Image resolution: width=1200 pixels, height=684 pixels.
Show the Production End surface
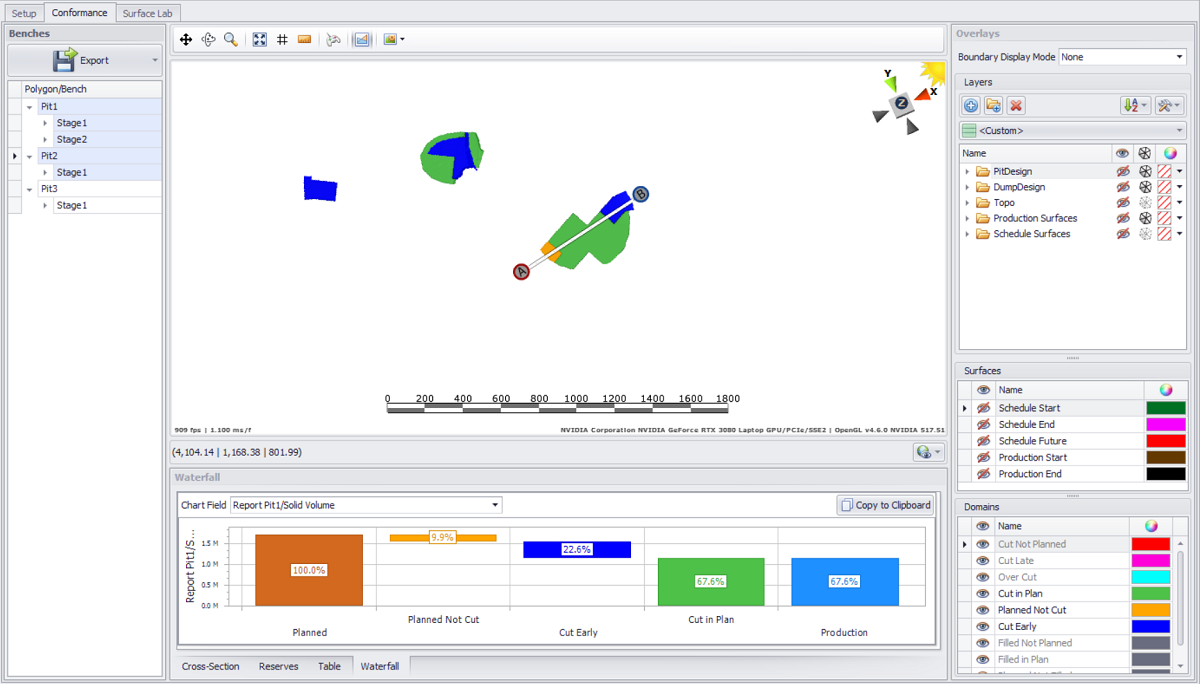click(x=984, y=474)
